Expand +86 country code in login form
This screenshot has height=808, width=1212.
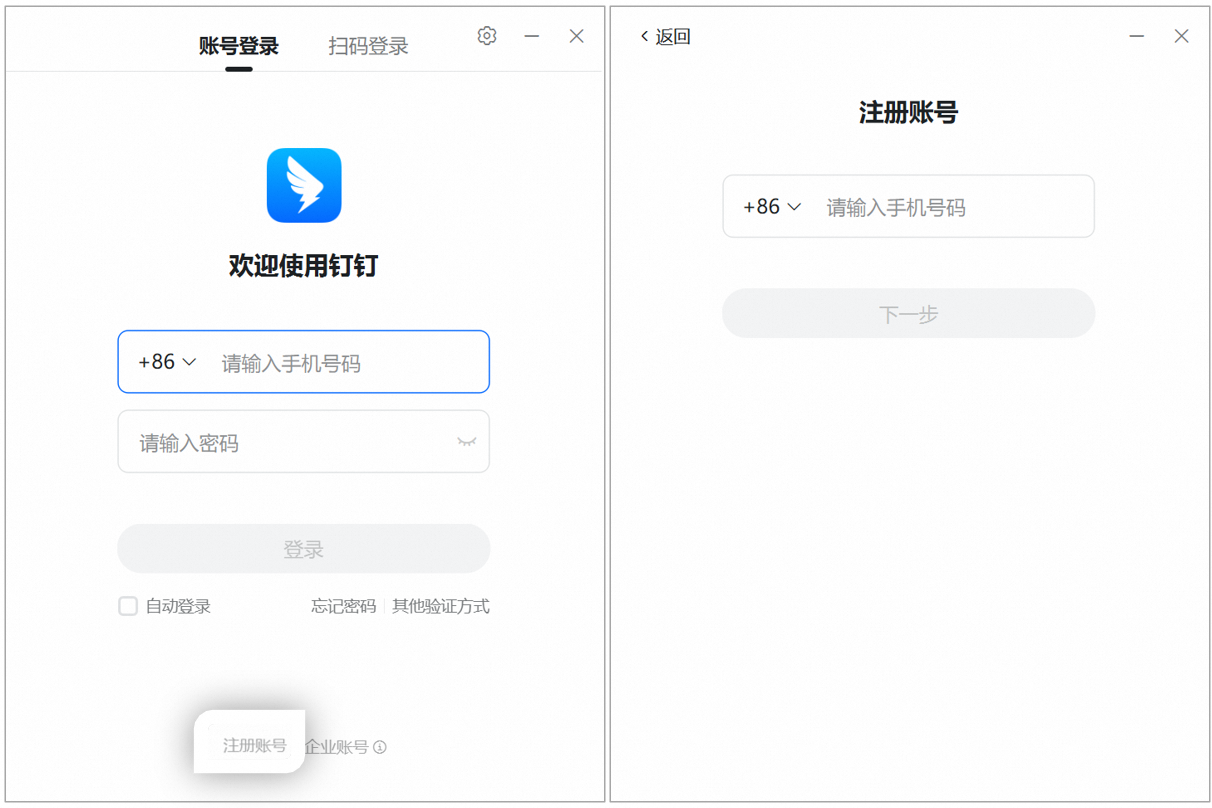point(167,362)
